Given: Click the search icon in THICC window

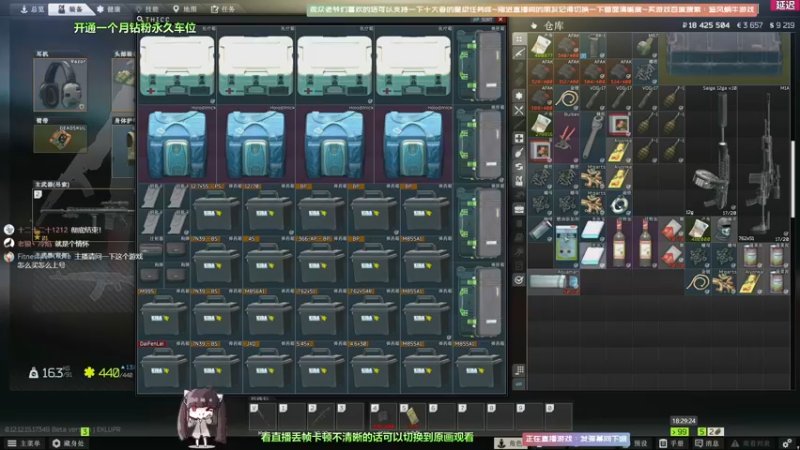Looking at the screenshot, I should pyautogui.click(x=140, y=19).
